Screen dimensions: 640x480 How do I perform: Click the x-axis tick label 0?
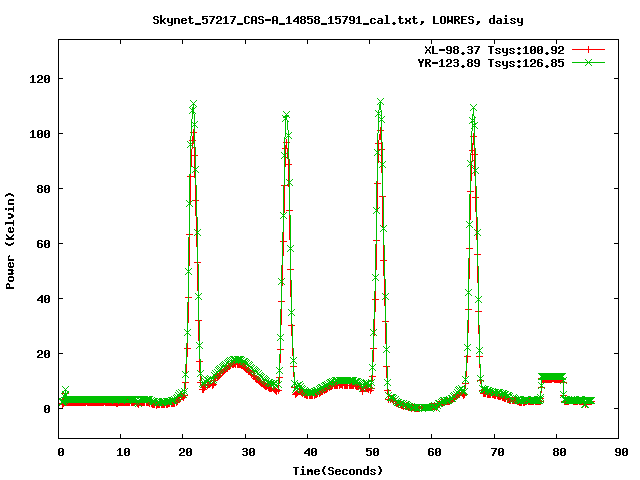click(x=60, y=452)
